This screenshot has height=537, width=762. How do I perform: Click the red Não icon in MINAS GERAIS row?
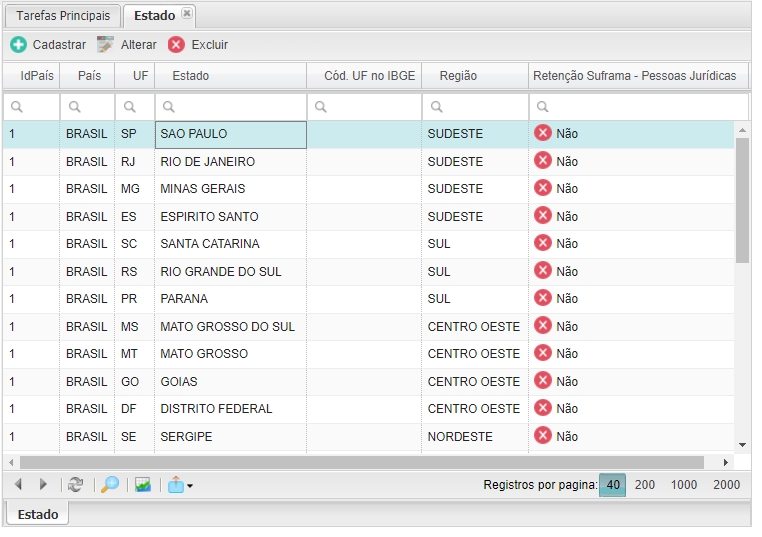[x=543, y=188]
